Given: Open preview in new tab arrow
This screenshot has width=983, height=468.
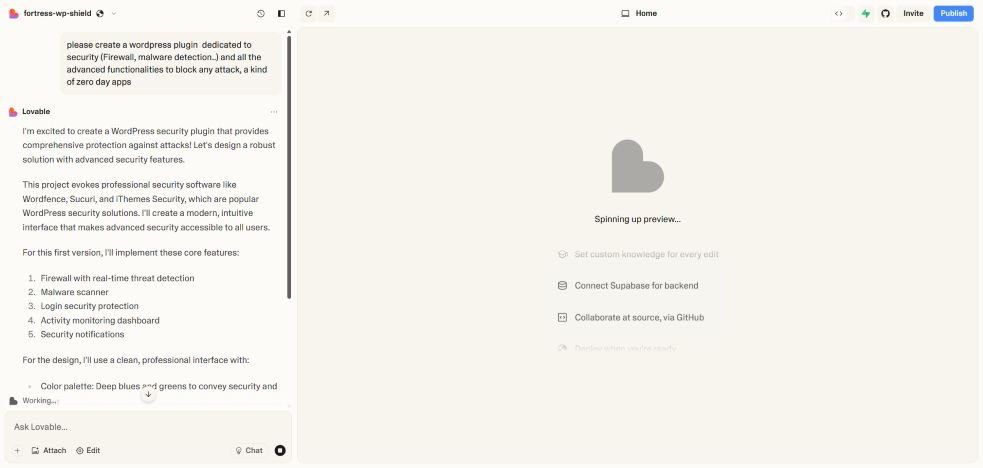Looking at the screenshot, I should 326,13.
